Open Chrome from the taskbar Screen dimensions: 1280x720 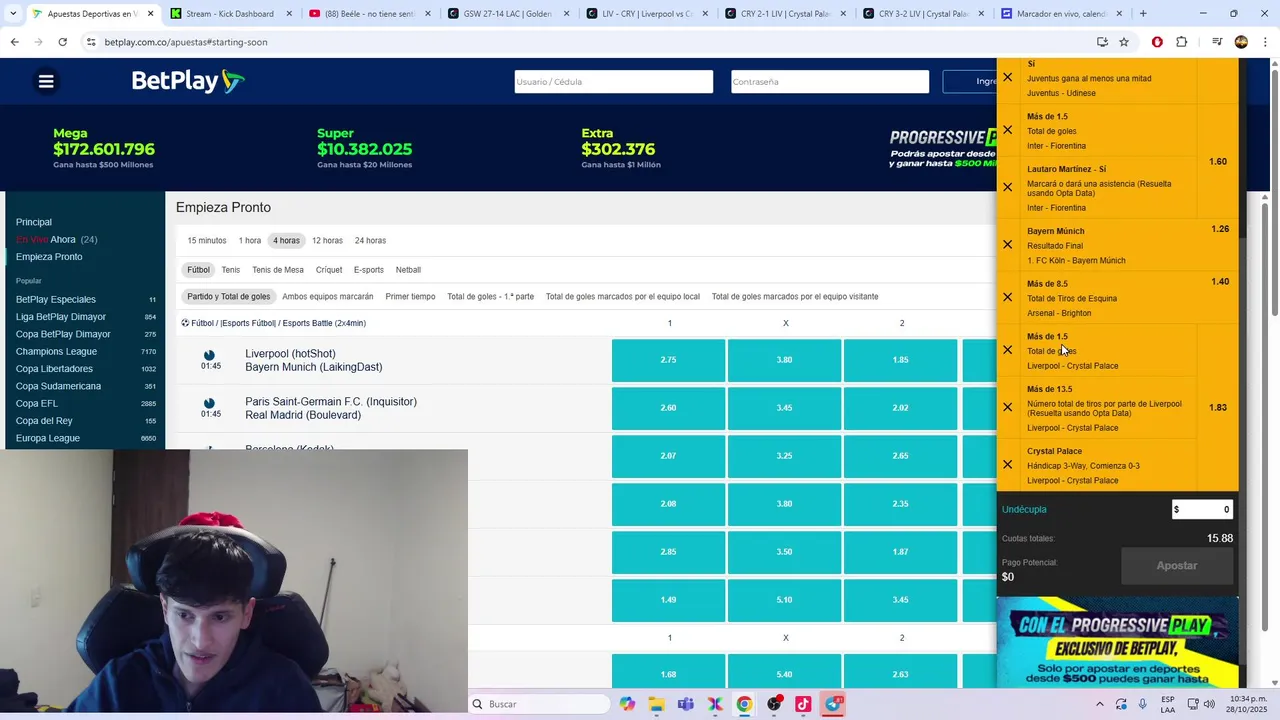745,704
